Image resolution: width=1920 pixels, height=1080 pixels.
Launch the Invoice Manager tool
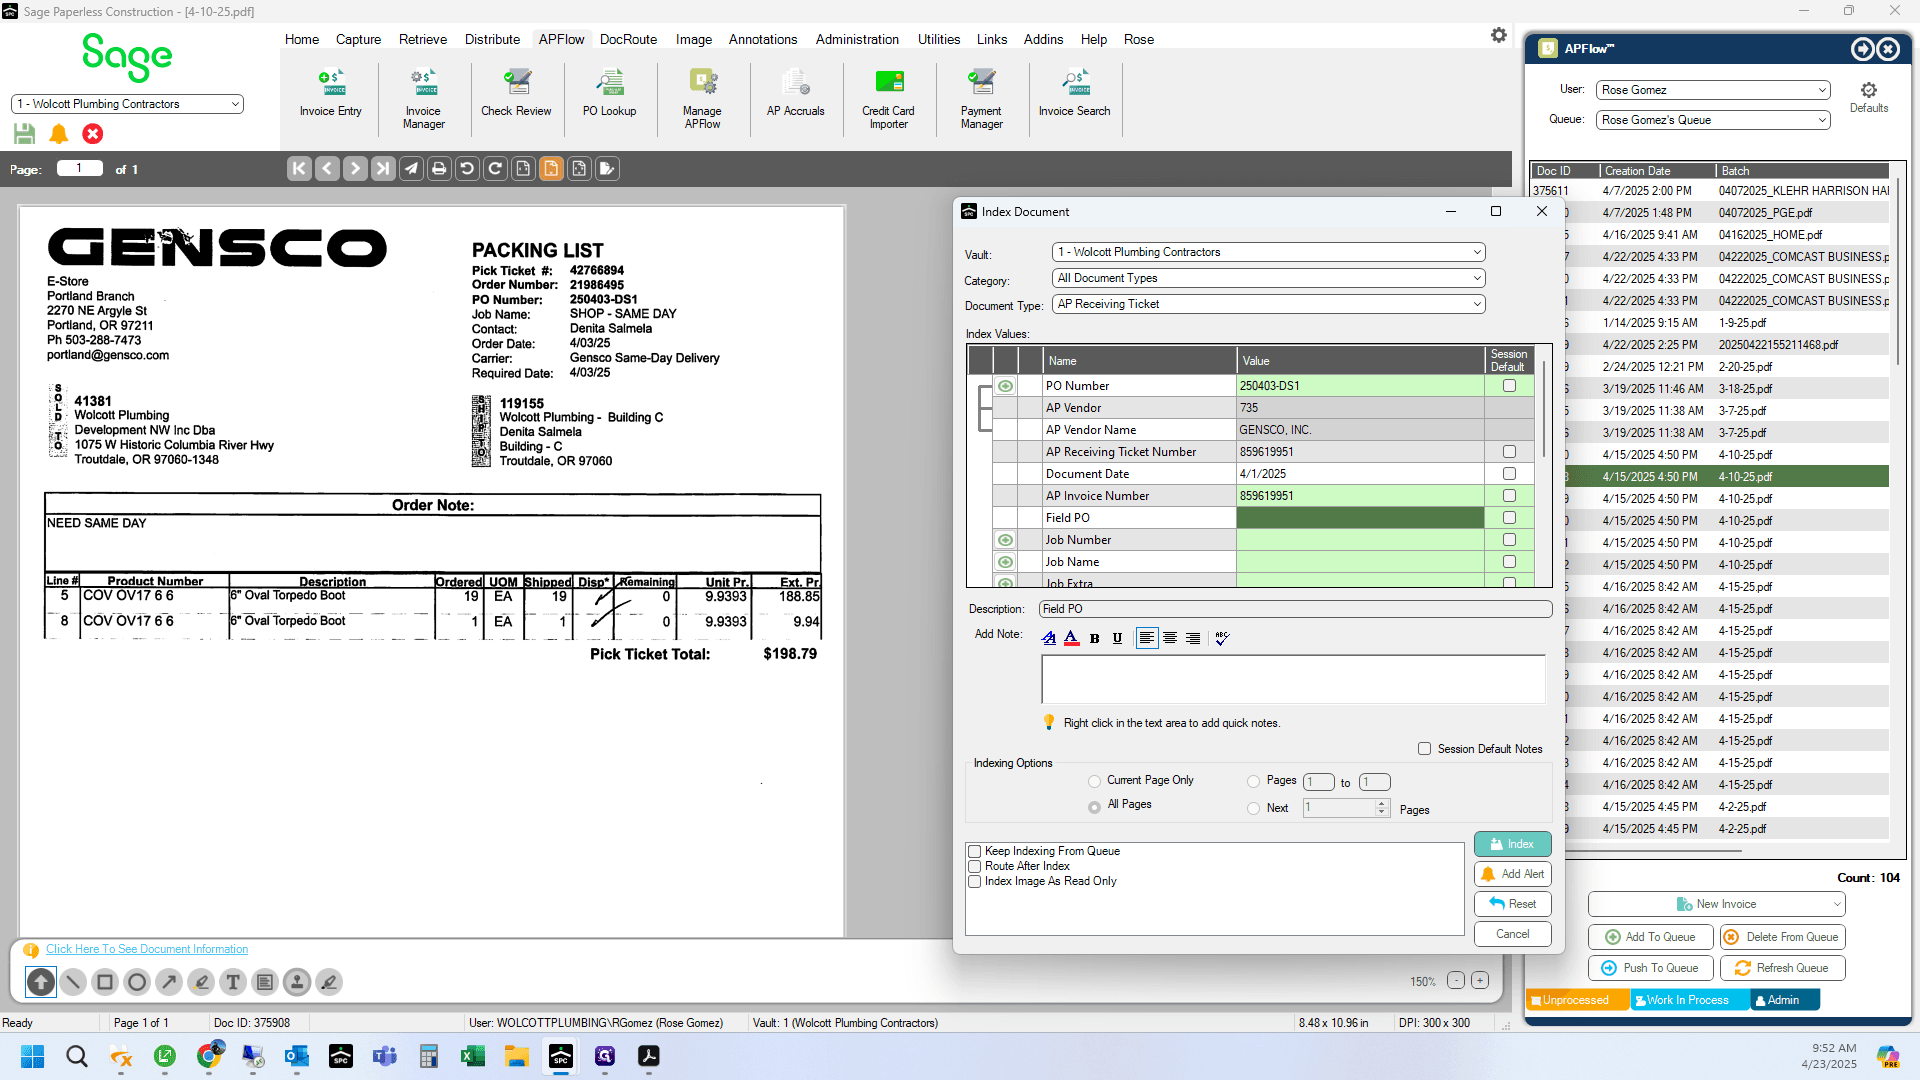point(424,99)
